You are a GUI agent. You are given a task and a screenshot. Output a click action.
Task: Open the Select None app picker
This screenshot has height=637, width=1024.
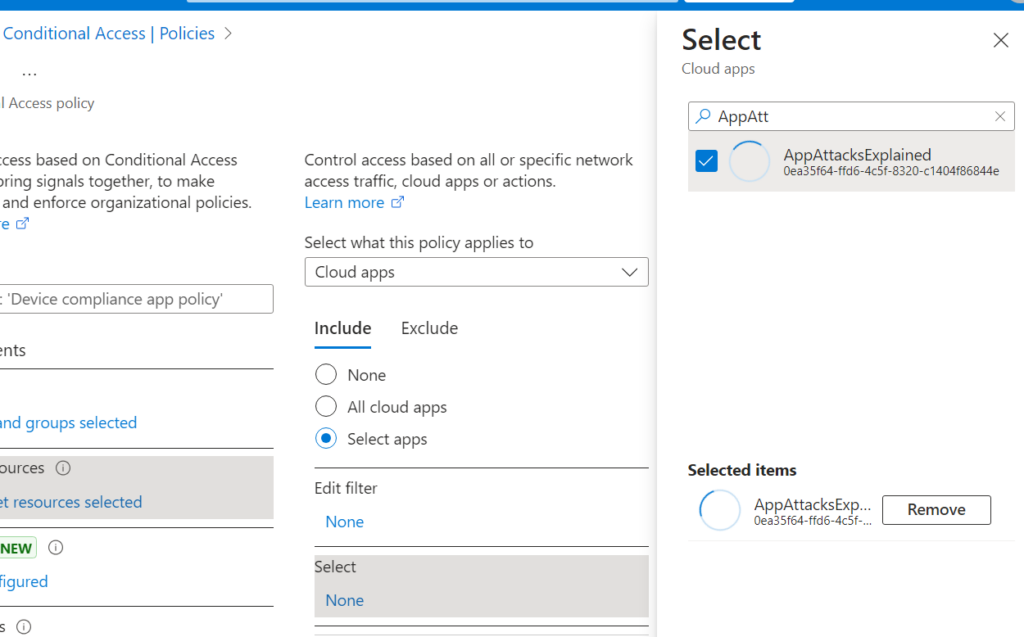pyautogui.click(x=344, y=600)
